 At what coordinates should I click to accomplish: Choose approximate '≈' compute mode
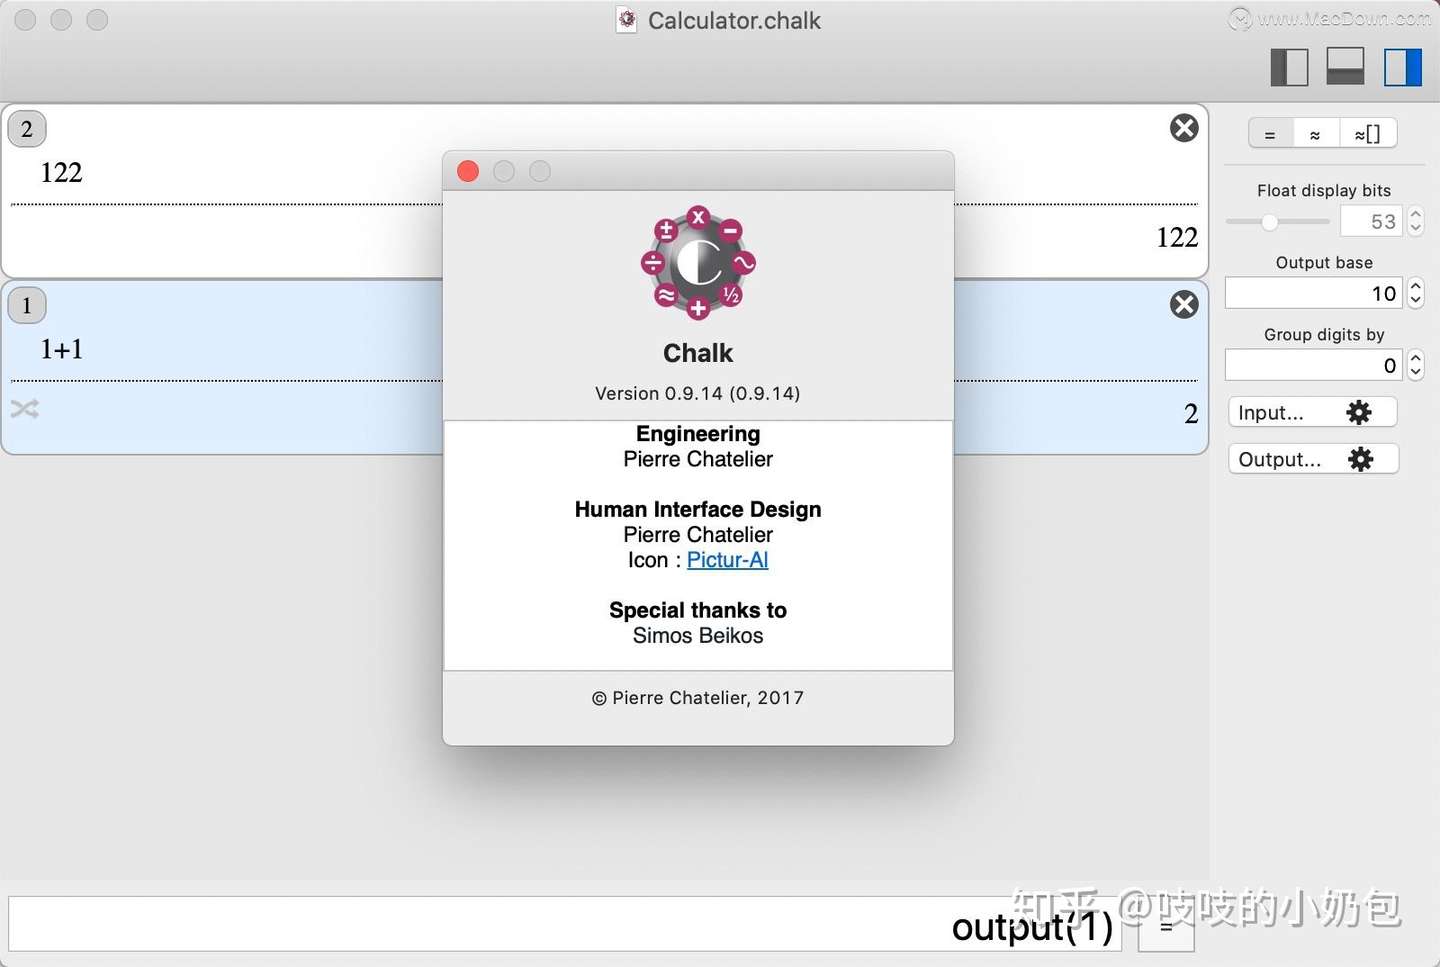[x=1315, y=134]
